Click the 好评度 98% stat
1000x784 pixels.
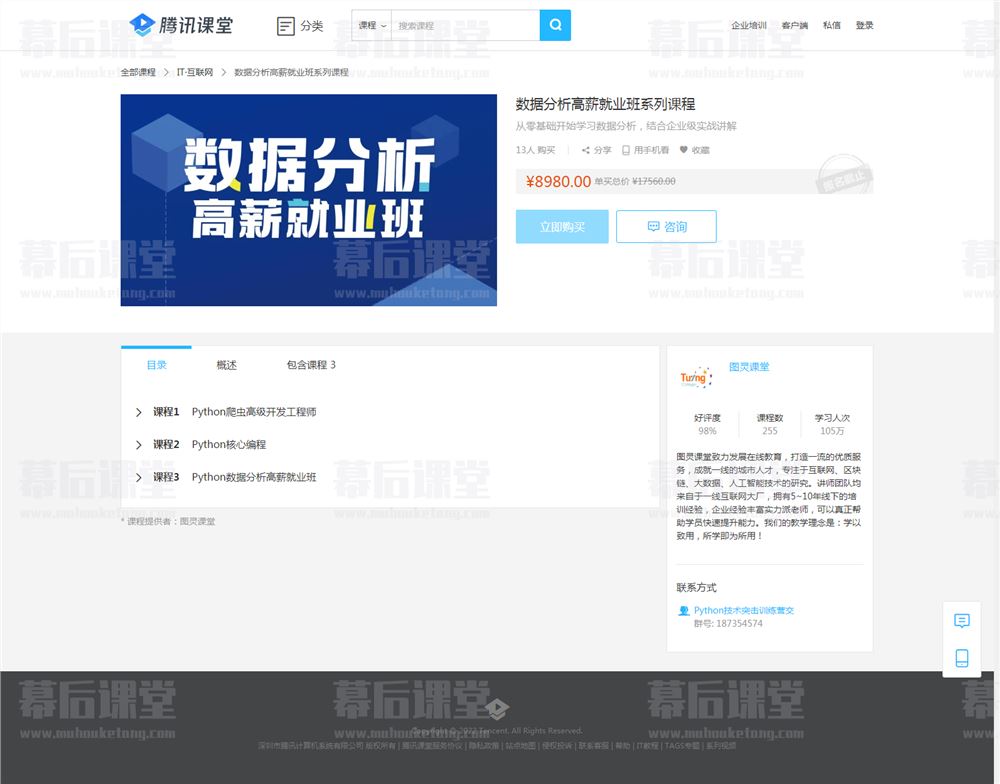(707, 424)
